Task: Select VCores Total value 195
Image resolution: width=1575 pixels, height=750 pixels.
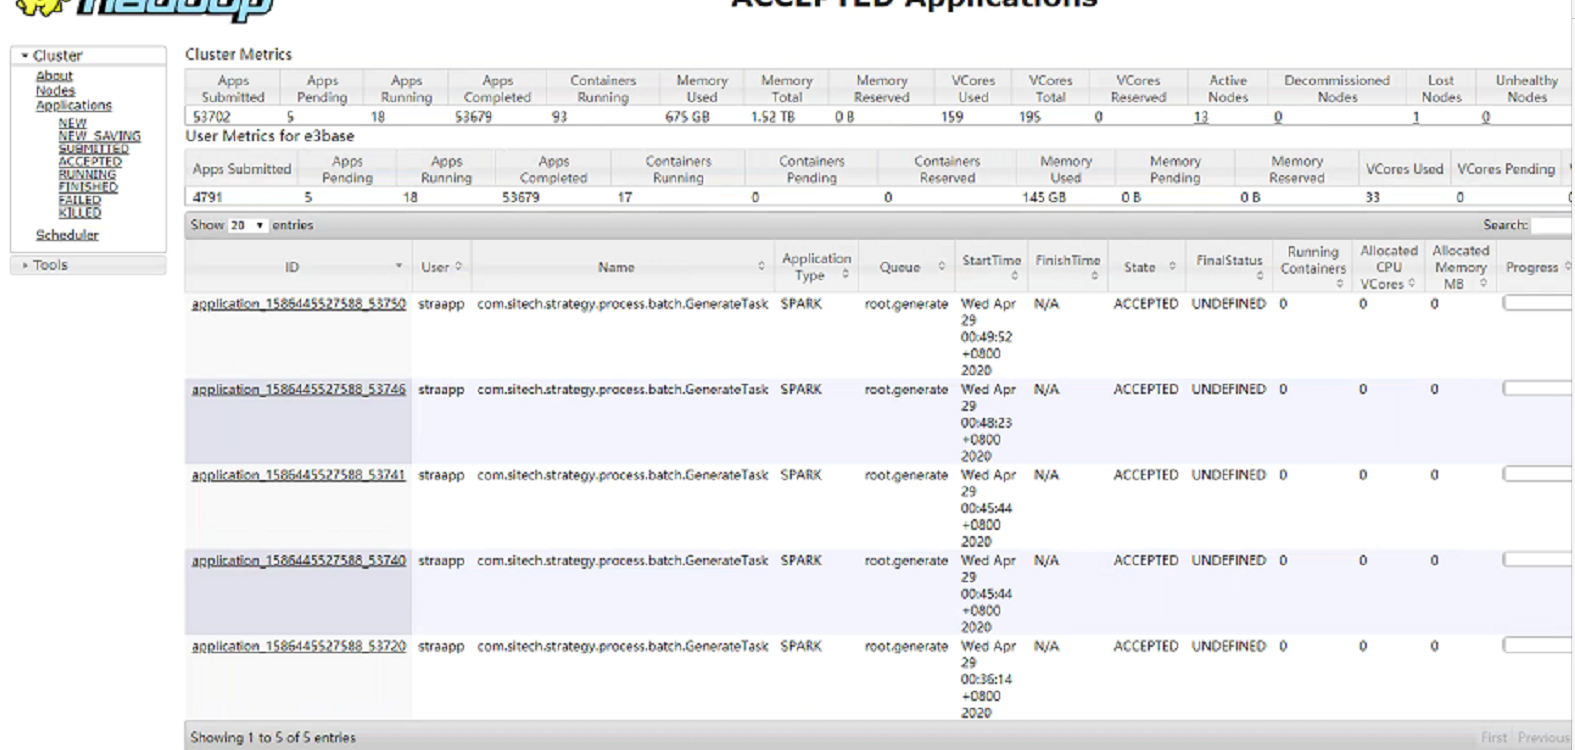Action: [1030, 117]
